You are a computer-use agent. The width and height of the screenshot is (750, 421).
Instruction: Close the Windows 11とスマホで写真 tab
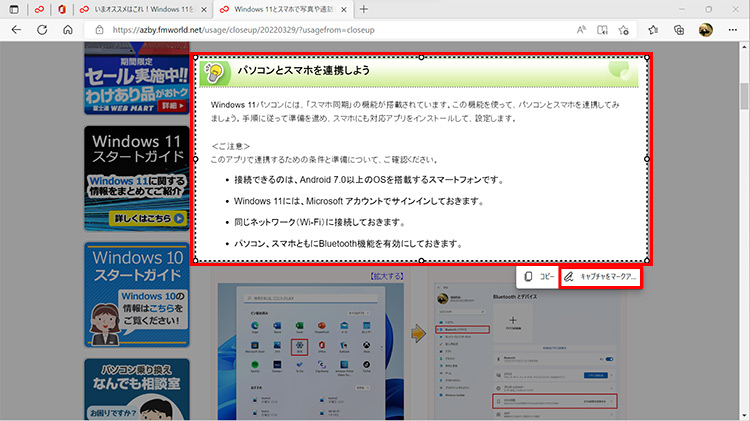pyautogui.click(x=344, y=9)
